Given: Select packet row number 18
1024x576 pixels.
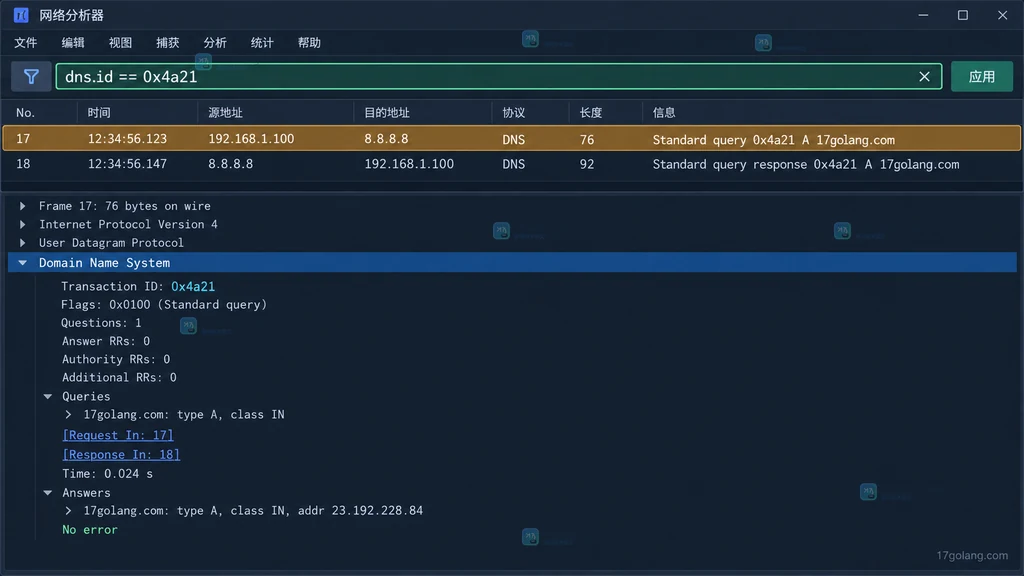Looking at the screenshot, I should (511, 164).
